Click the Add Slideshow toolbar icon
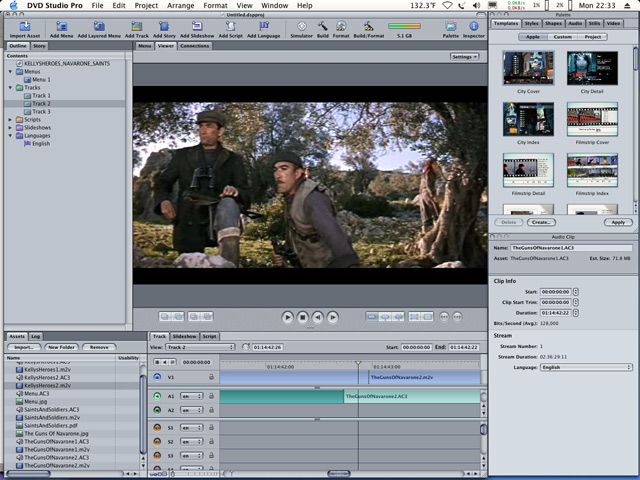The height and width of the screenshot is (480, 640). tap(197, 27)
